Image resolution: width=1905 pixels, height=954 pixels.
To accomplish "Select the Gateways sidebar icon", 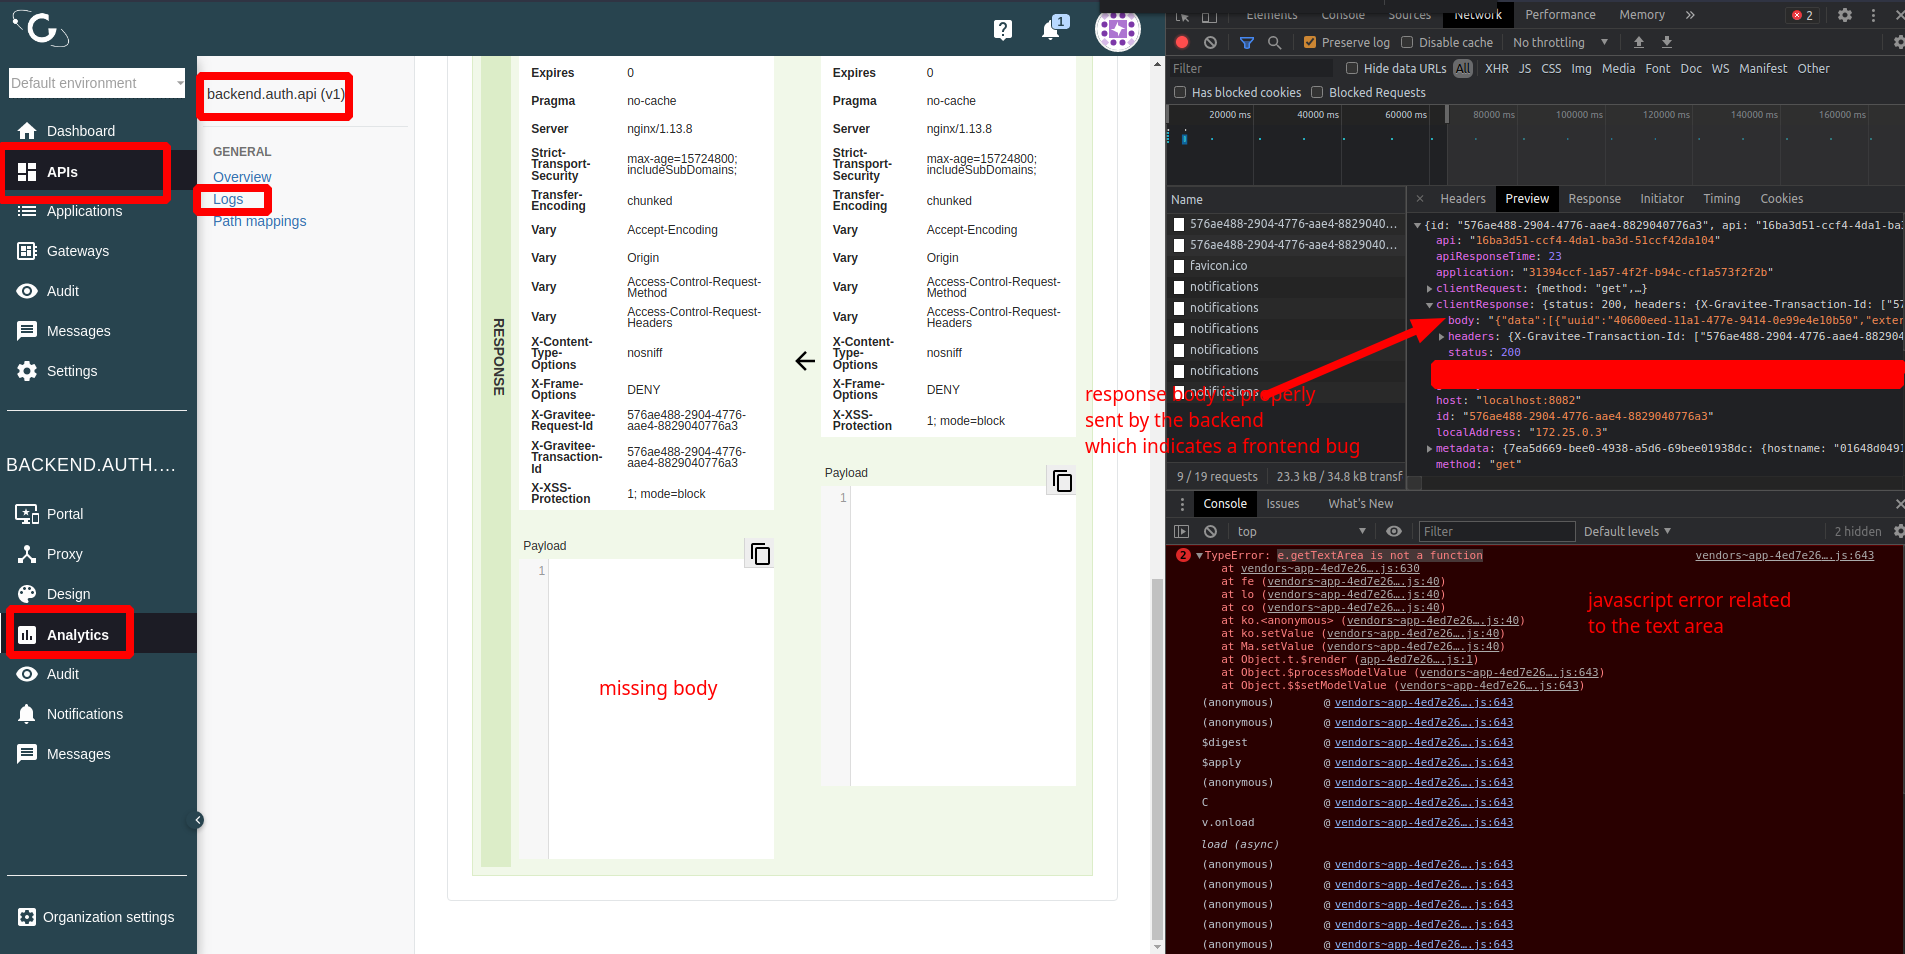I will [29, 251].
